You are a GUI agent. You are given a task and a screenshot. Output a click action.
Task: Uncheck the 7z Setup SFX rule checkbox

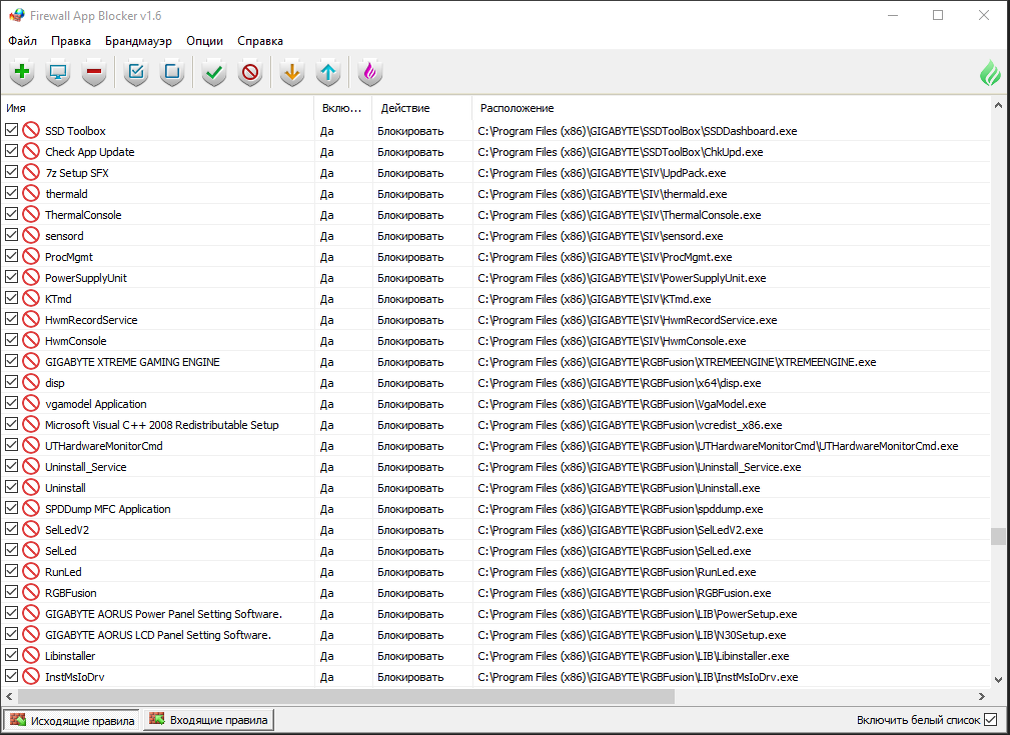11,172
